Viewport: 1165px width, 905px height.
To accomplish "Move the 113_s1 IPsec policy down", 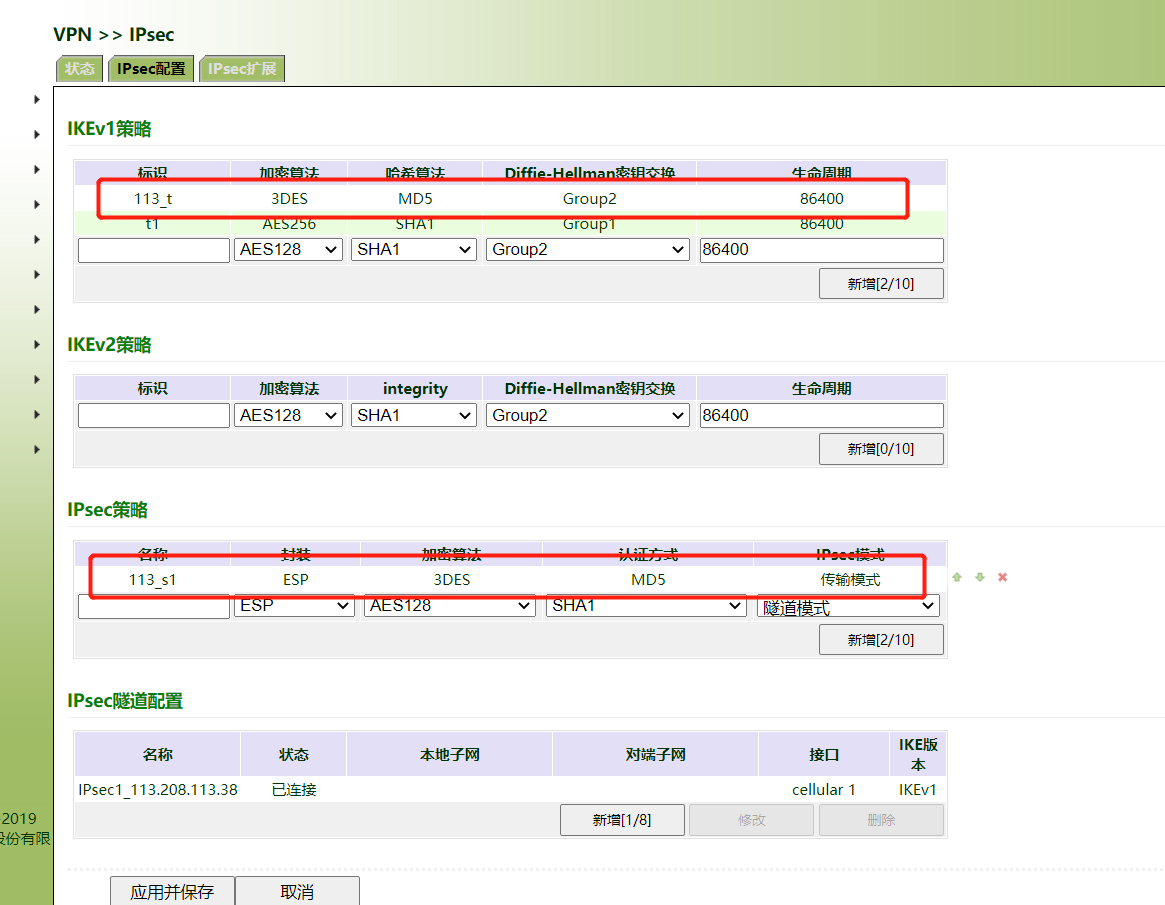I will [x=979, y=578].
